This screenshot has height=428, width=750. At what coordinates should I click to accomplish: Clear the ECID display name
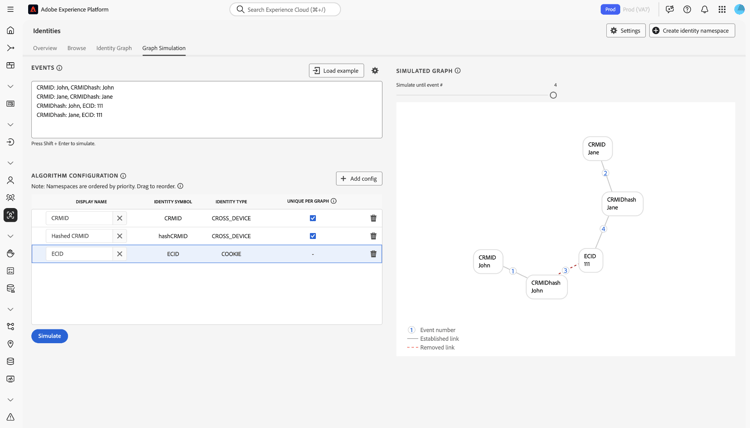click(120, 254)
